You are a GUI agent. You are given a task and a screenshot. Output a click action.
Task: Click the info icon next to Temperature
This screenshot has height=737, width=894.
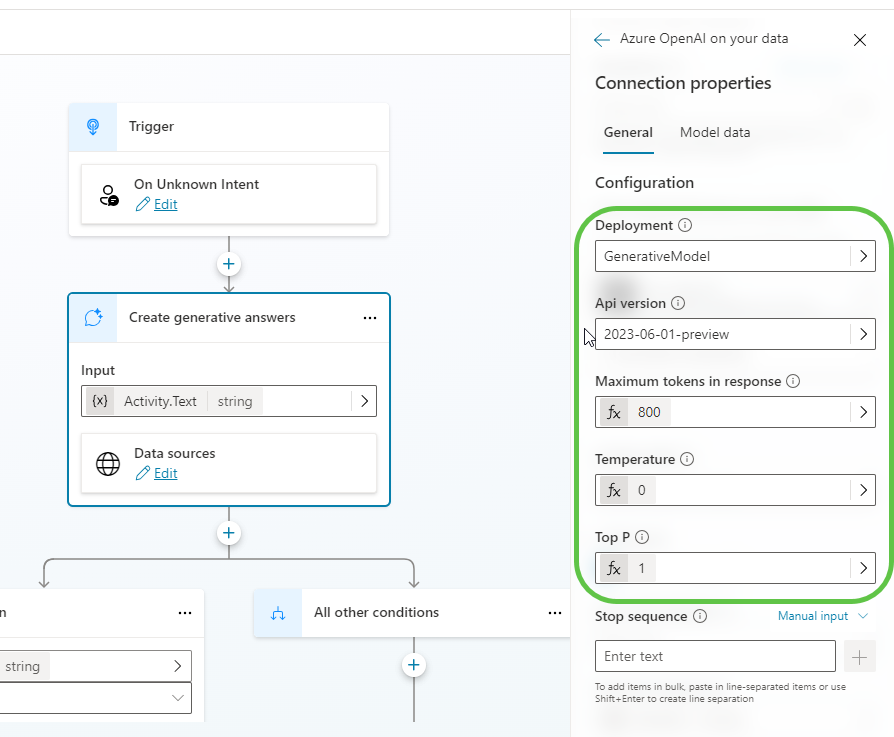tap(687, 459)
